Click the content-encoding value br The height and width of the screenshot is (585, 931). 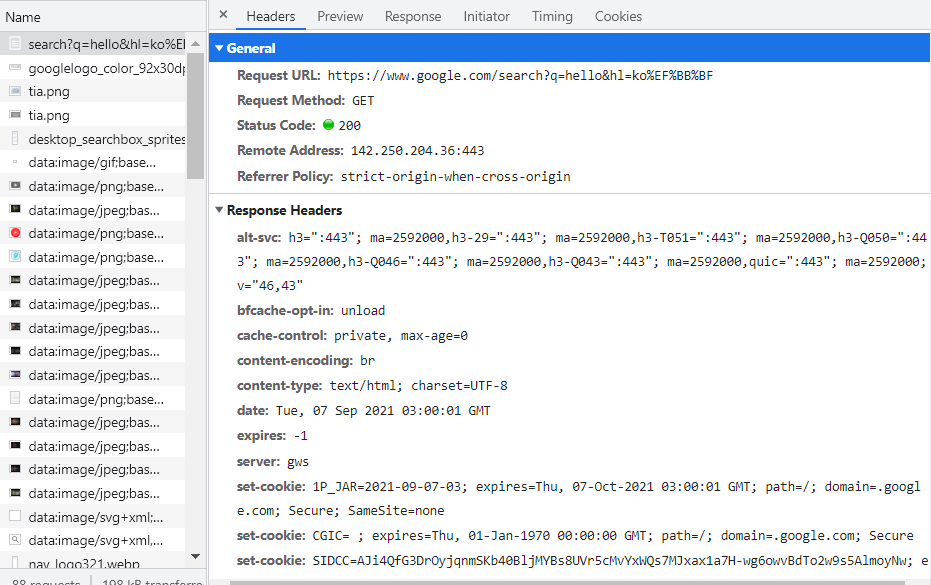point(367,361)
